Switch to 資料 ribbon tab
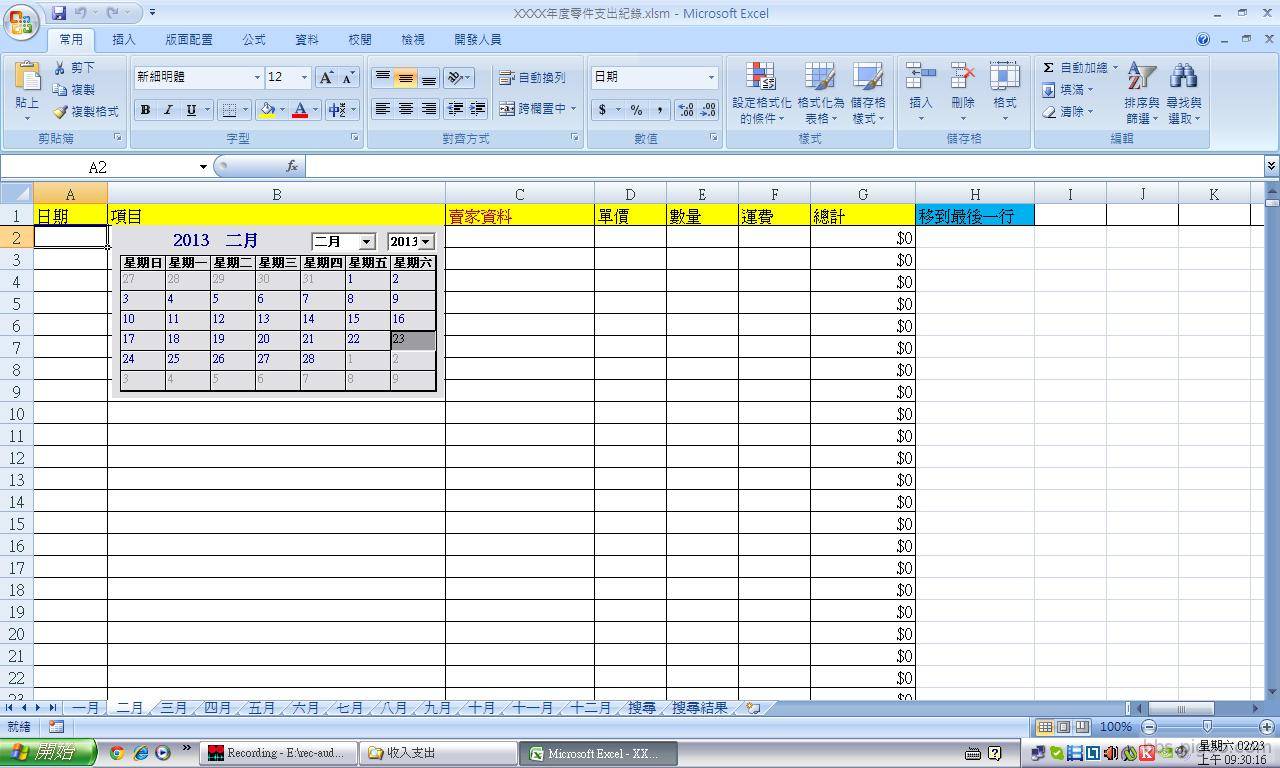Image resolution: width=1280 pixels, height=768 pixels. 307,39
